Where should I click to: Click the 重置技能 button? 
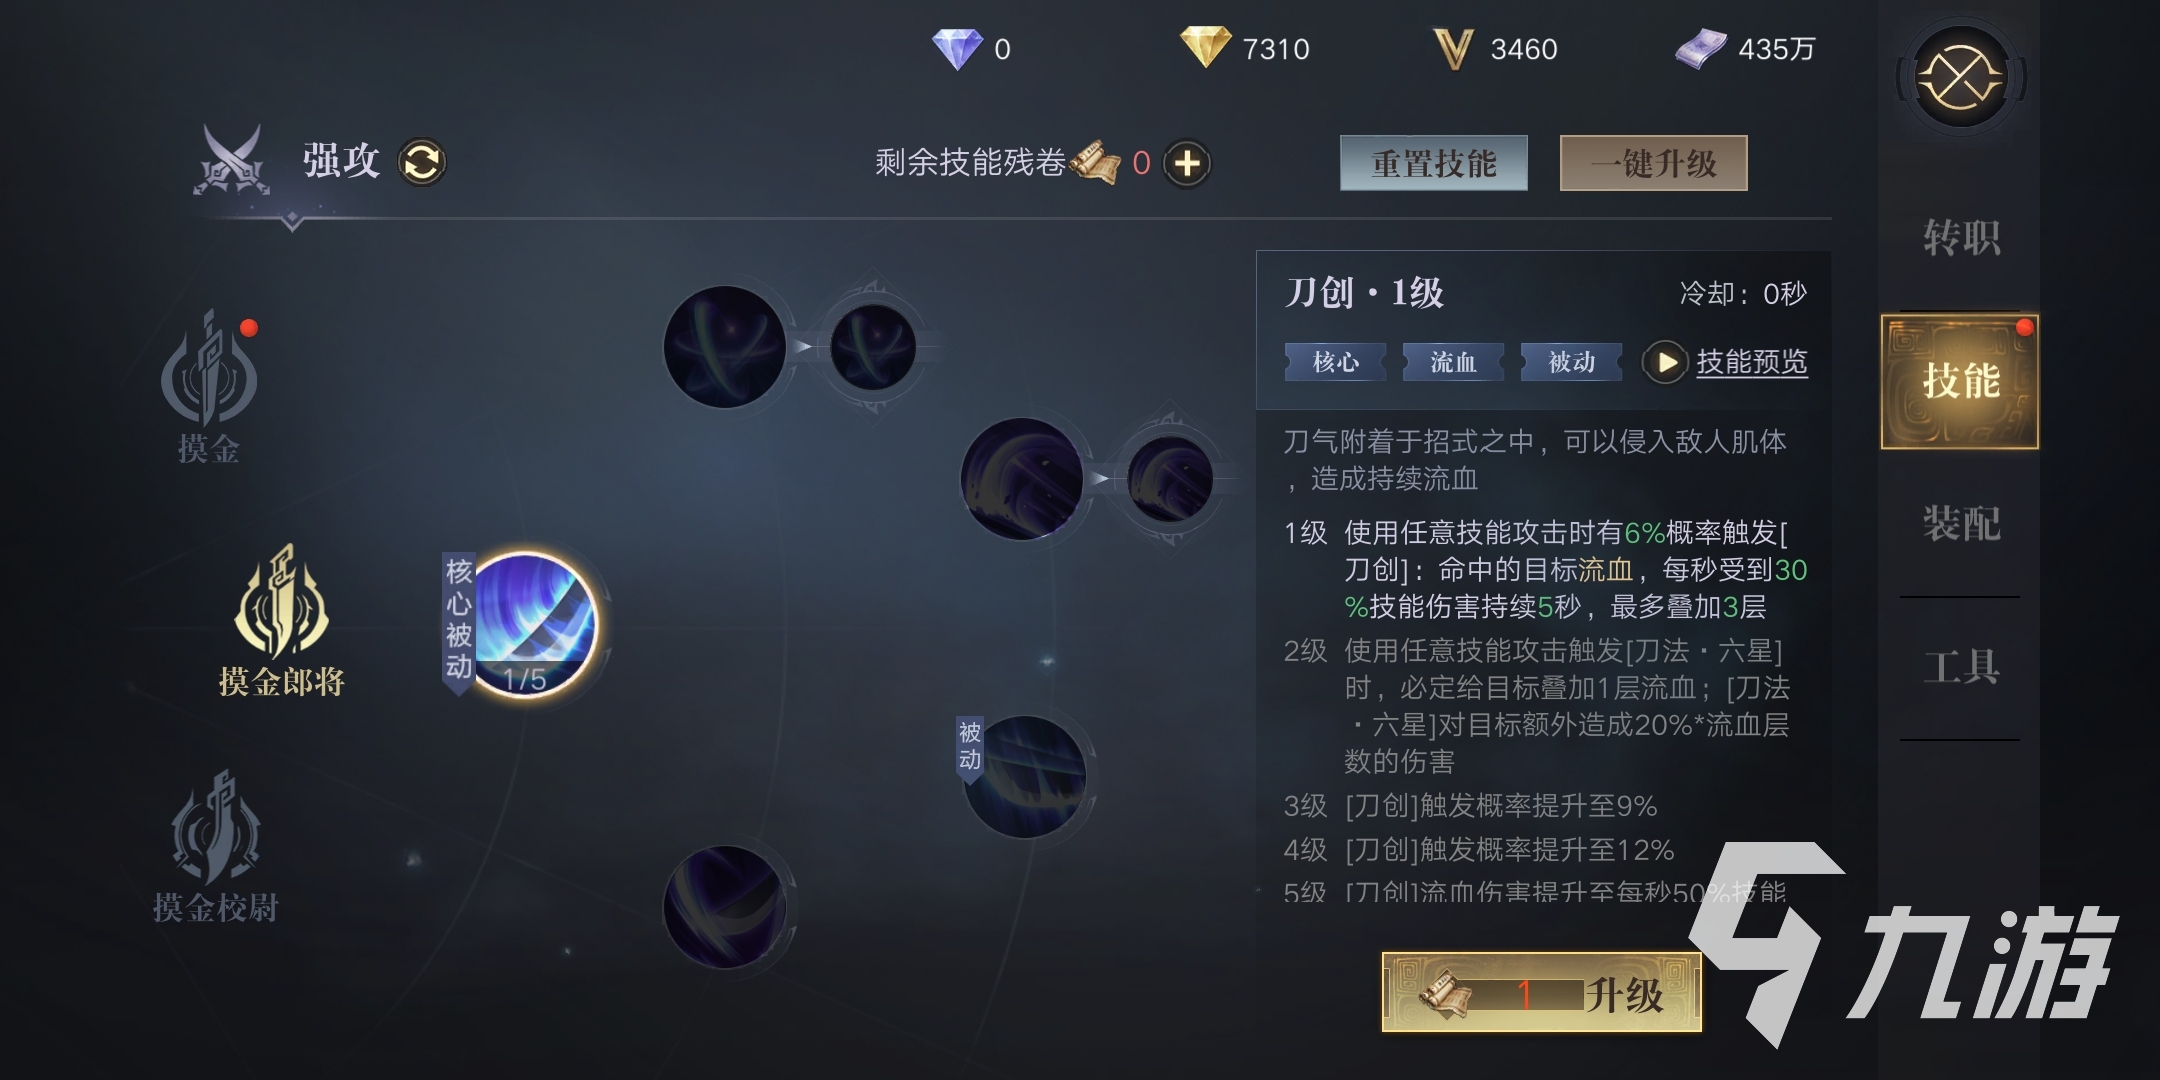[x=1434, y=163]
